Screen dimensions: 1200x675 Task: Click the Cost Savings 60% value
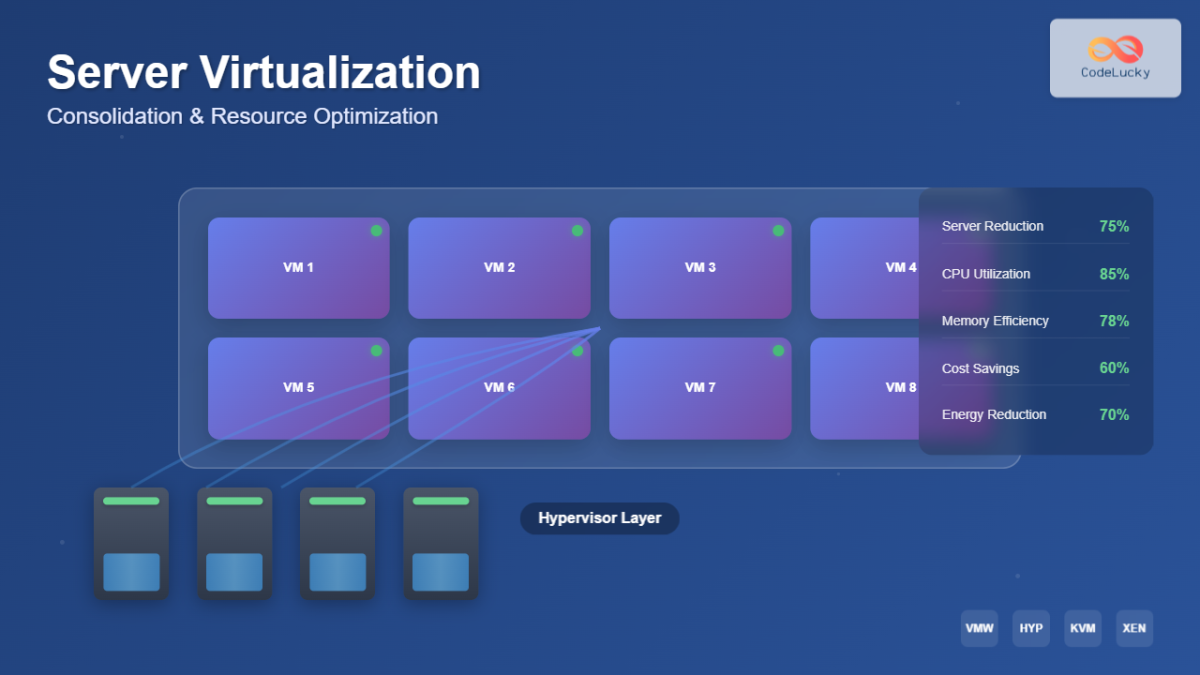1112,367
